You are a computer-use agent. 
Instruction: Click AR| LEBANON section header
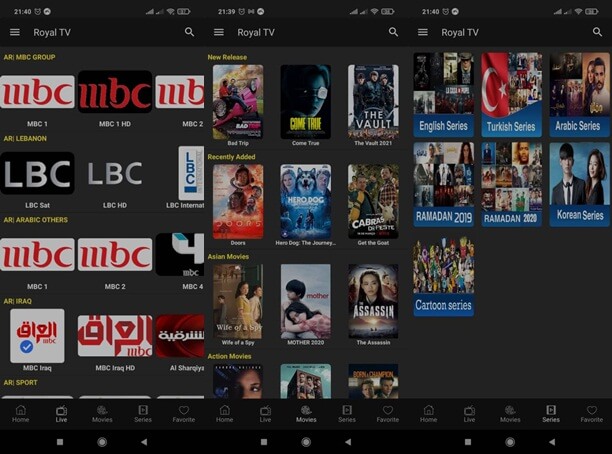pyautogui.click(x=25, y=139)
